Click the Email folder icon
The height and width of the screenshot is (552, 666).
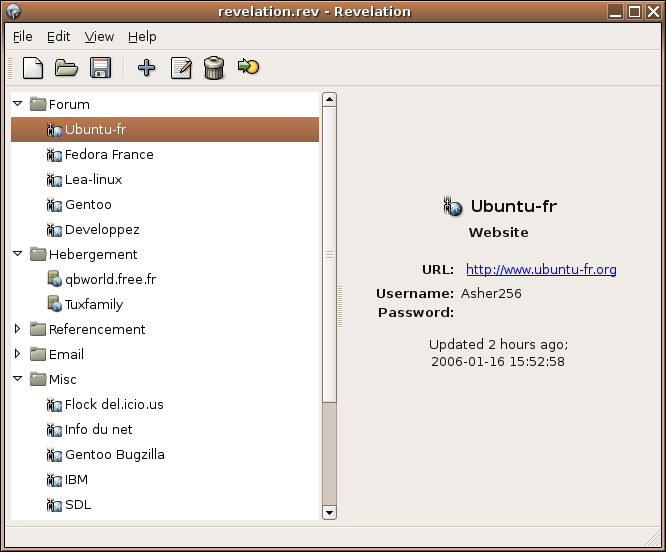click(38, 354)
